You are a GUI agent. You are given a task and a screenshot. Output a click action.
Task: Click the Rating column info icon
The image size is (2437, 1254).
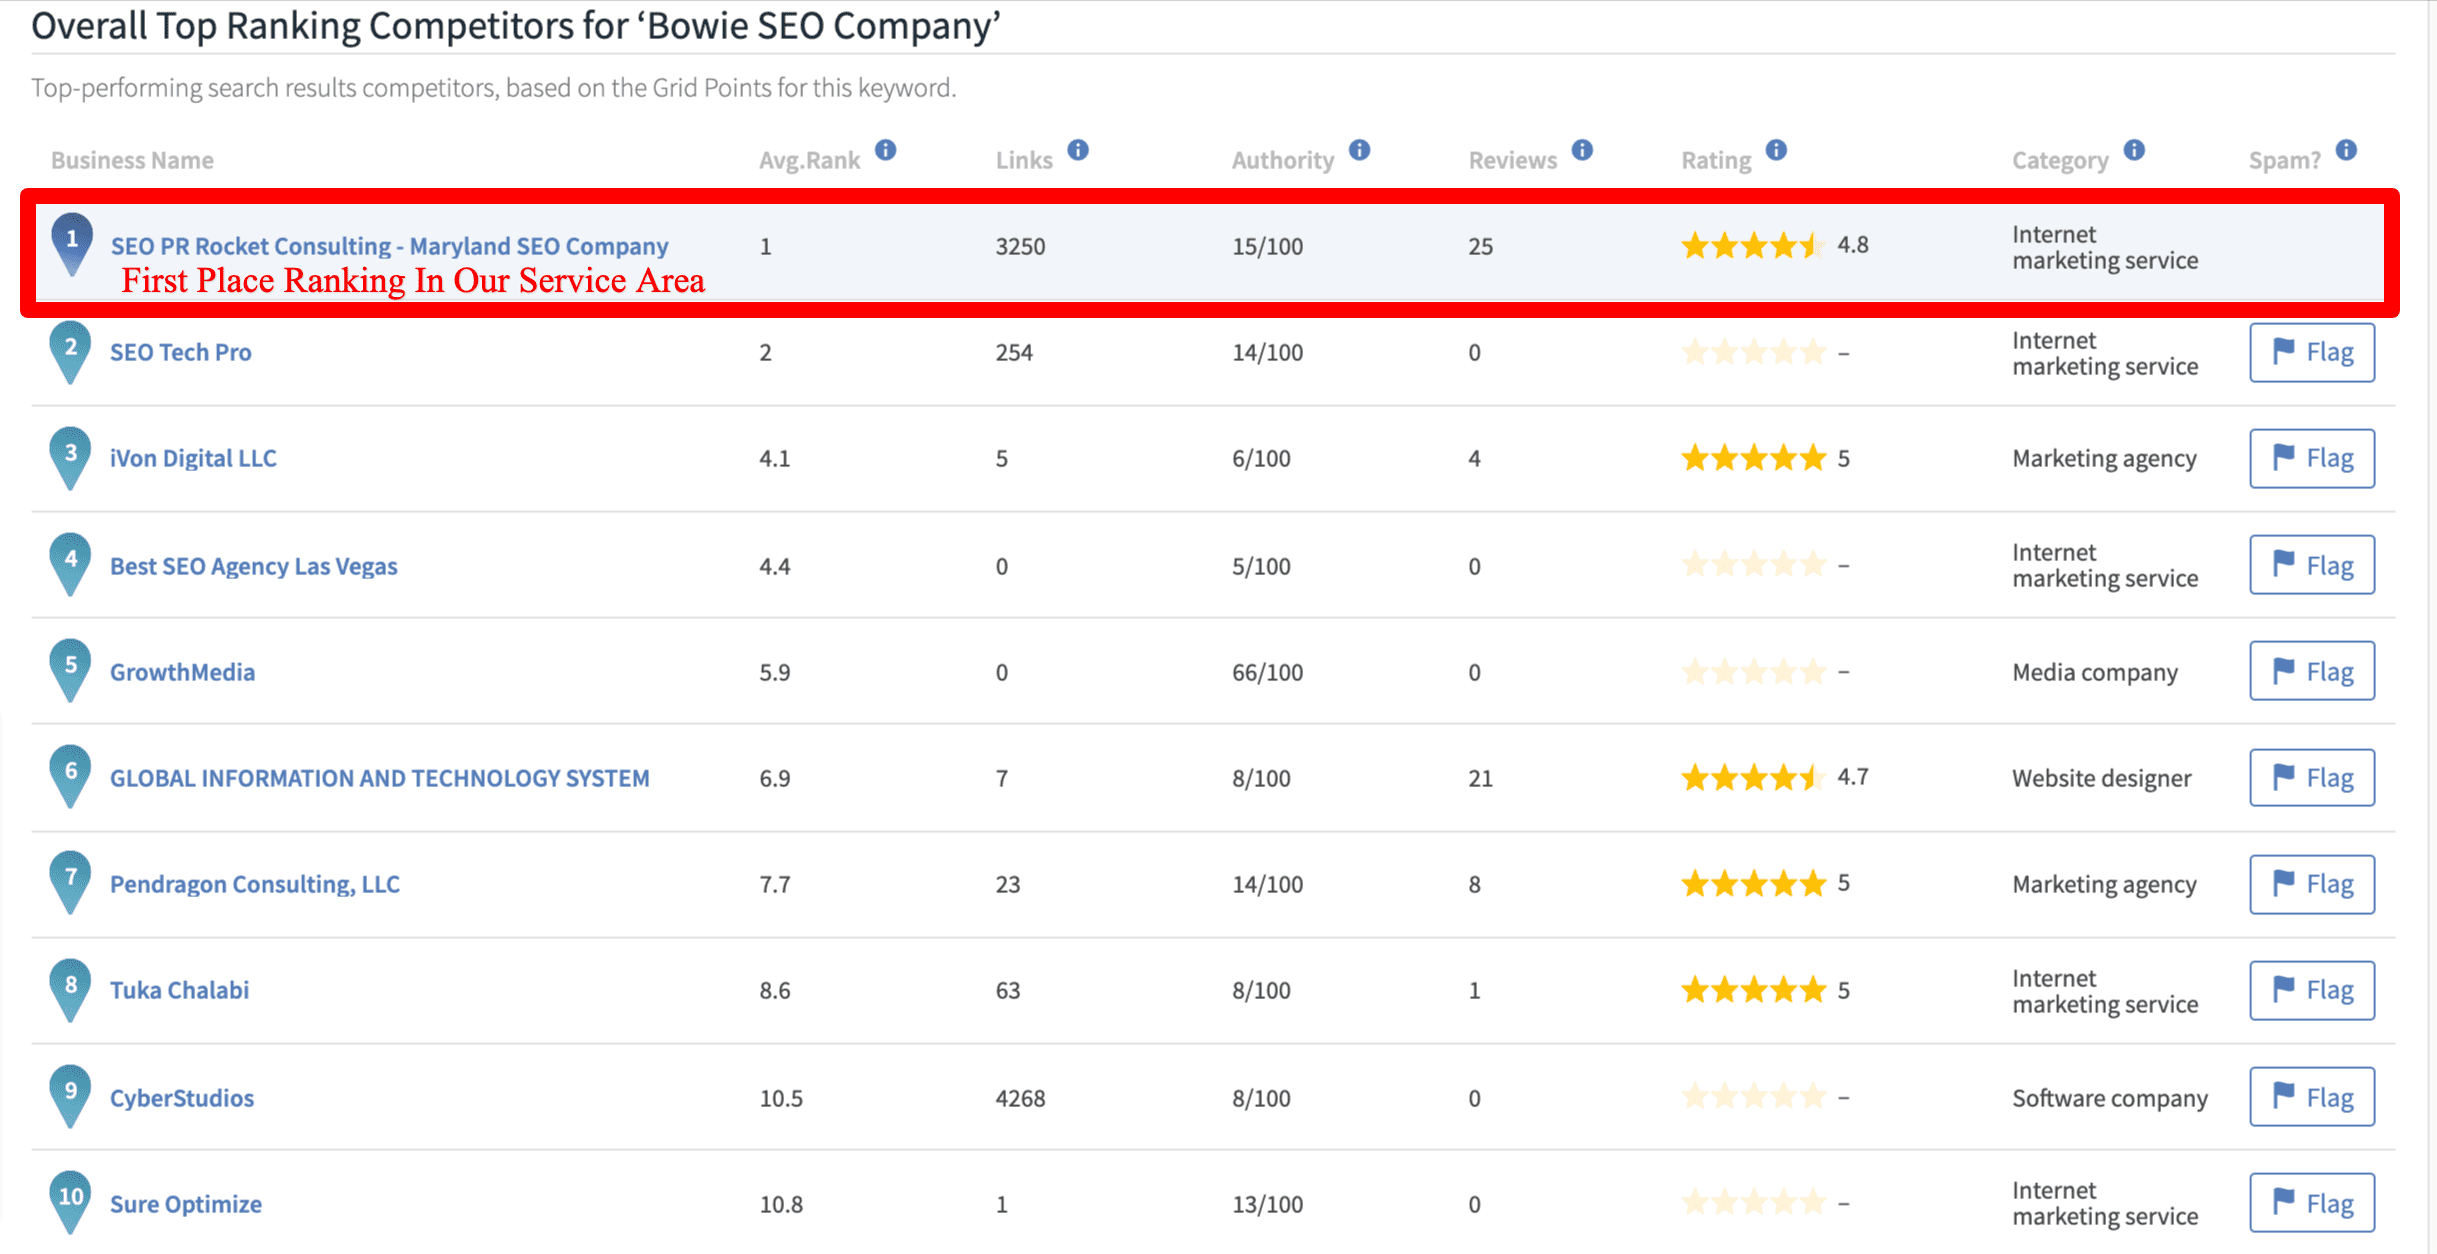[x=1776, y=150]
